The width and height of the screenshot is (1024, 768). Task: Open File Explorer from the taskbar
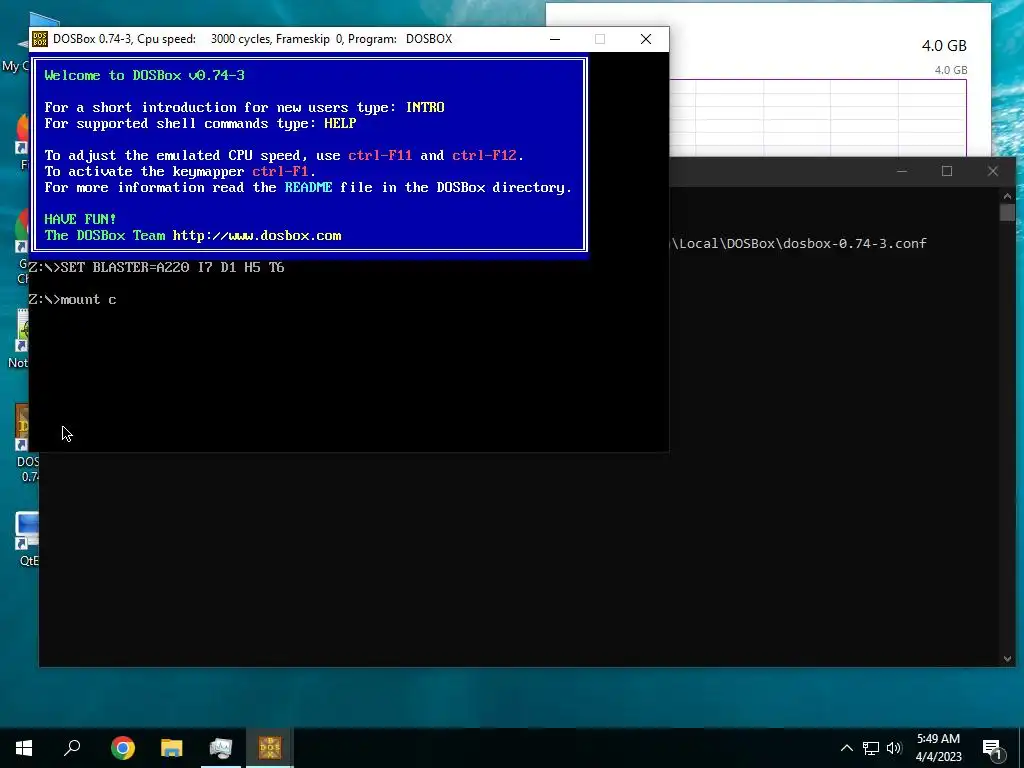pyautogui.click(x=172, y=748)
